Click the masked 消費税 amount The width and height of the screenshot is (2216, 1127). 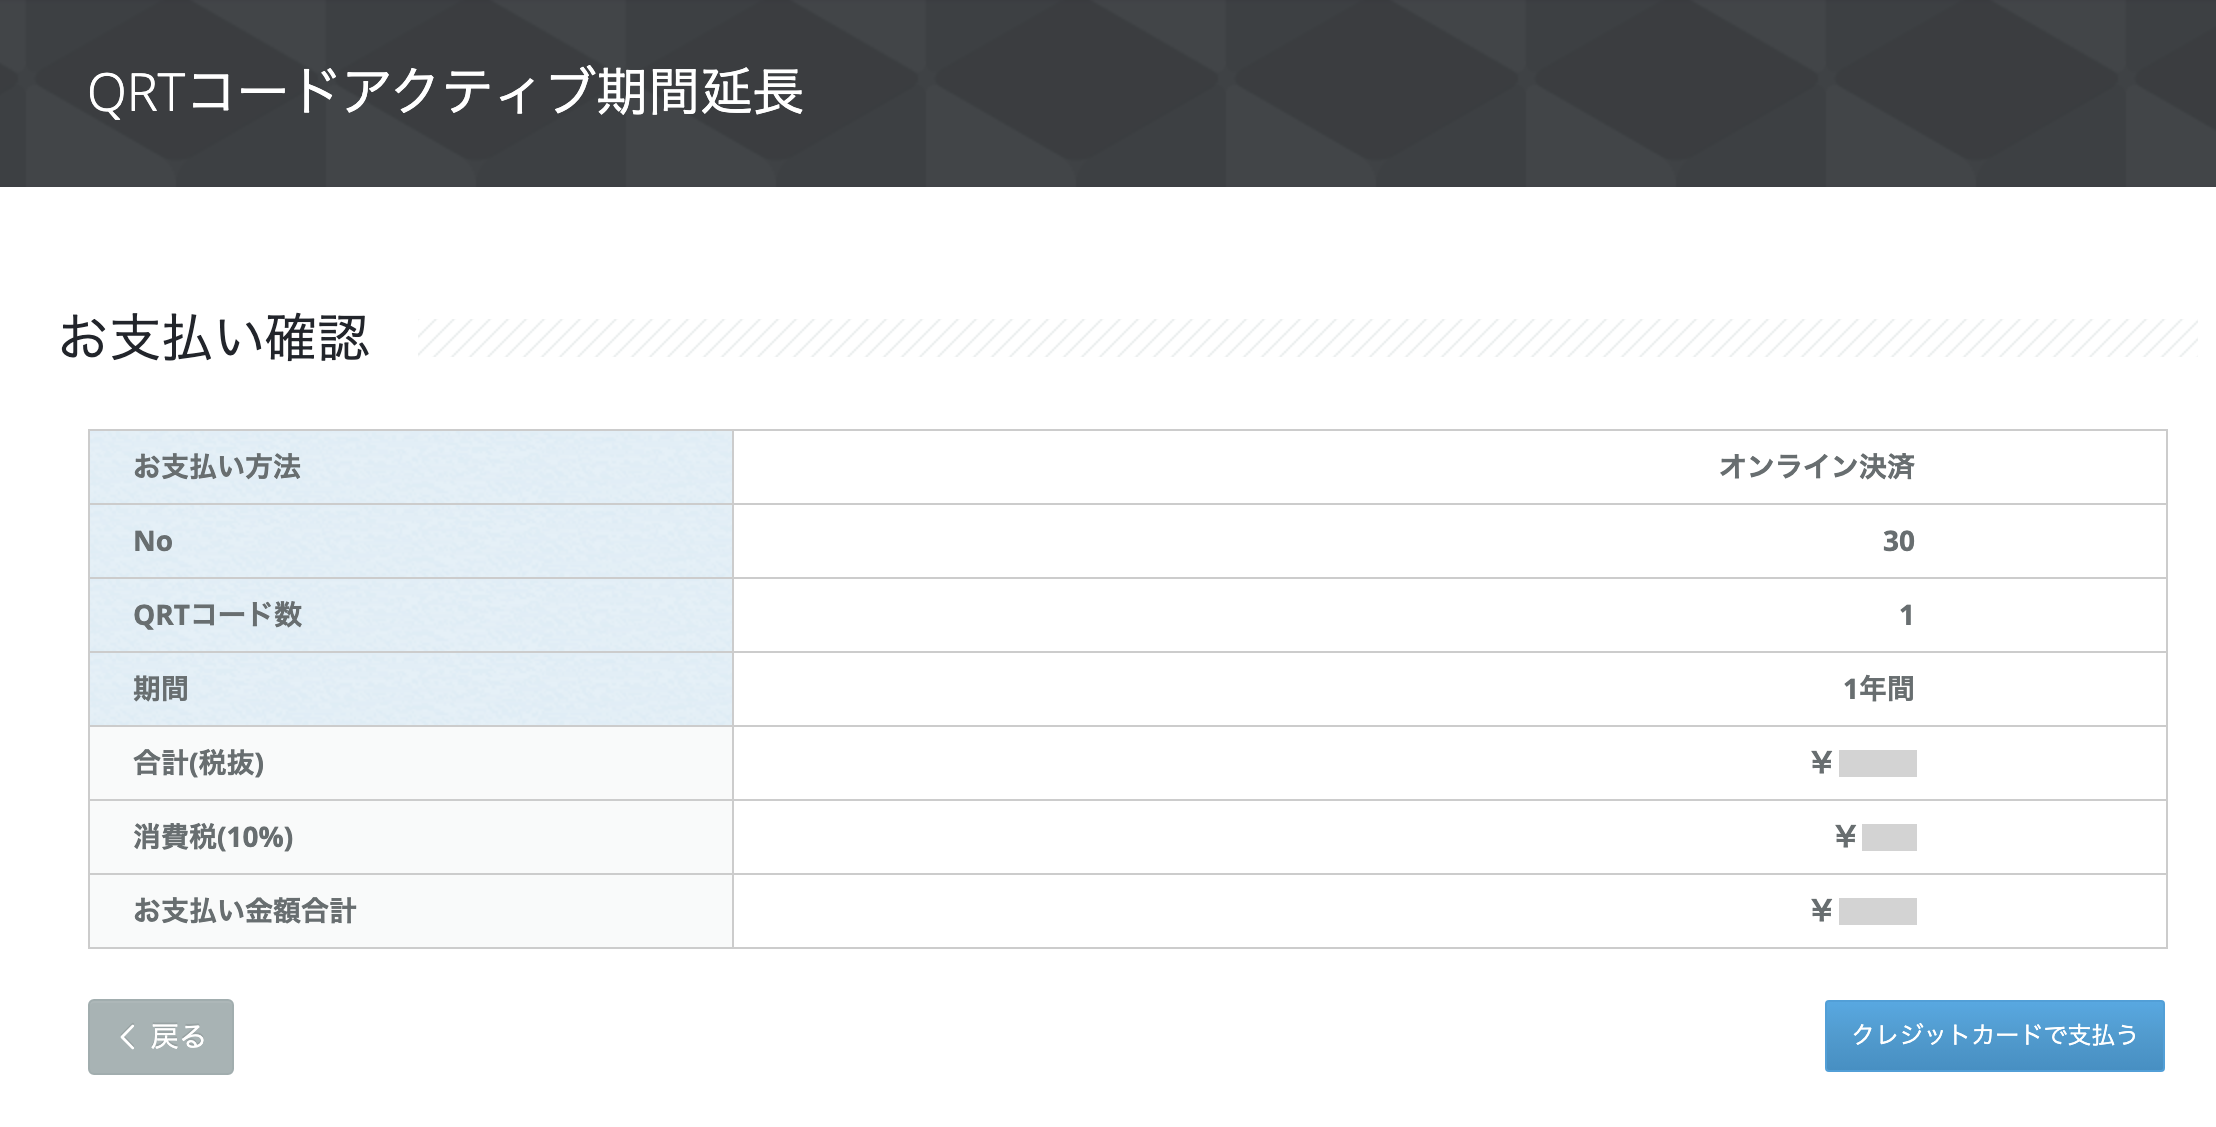[x=1889, y=837]
